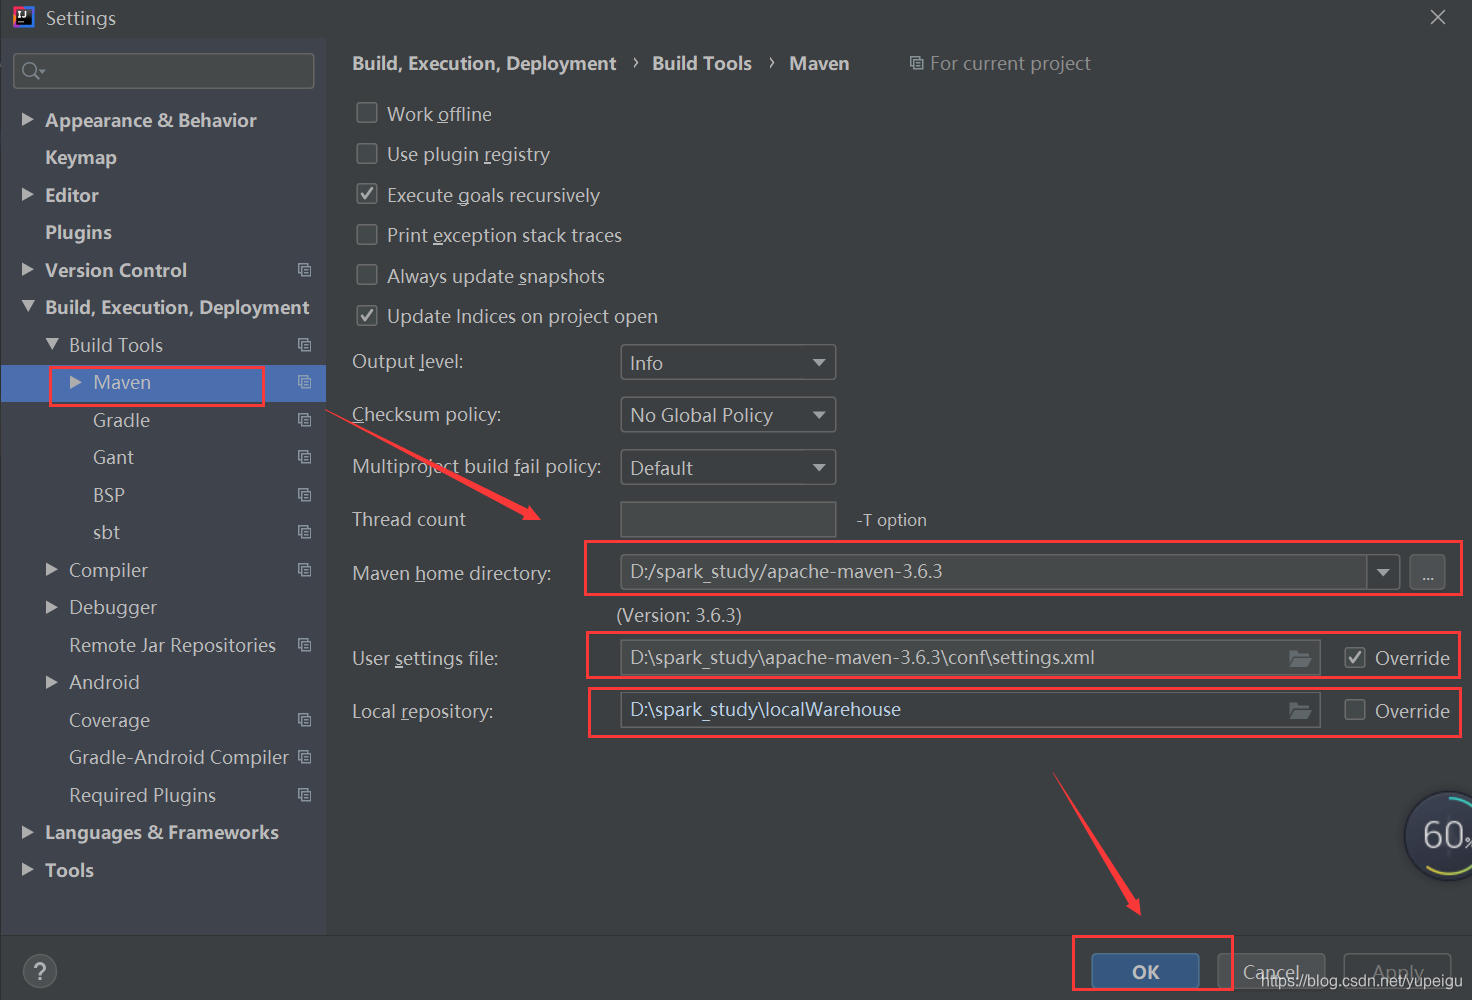Expand Appearance & Behavior section

pos(28,120)
